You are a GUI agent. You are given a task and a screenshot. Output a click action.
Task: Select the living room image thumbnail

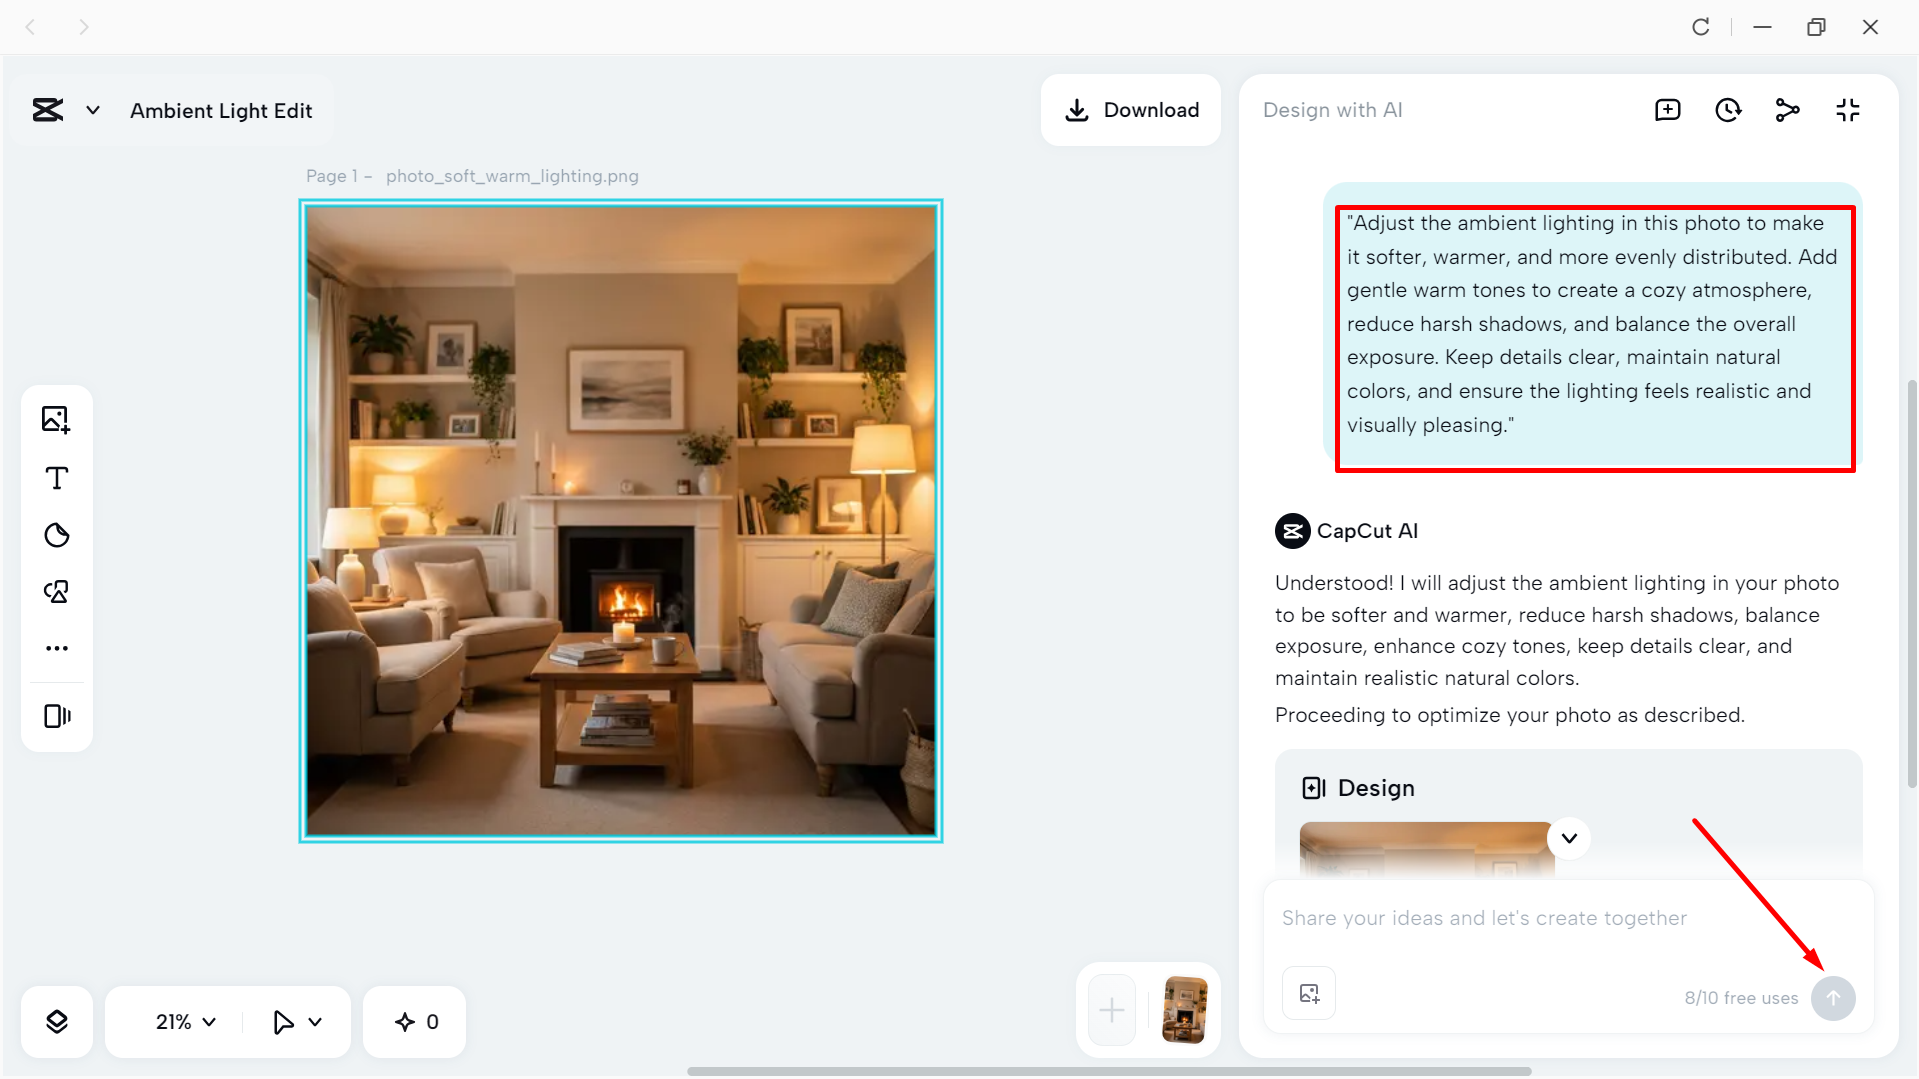(1184, 1009)
